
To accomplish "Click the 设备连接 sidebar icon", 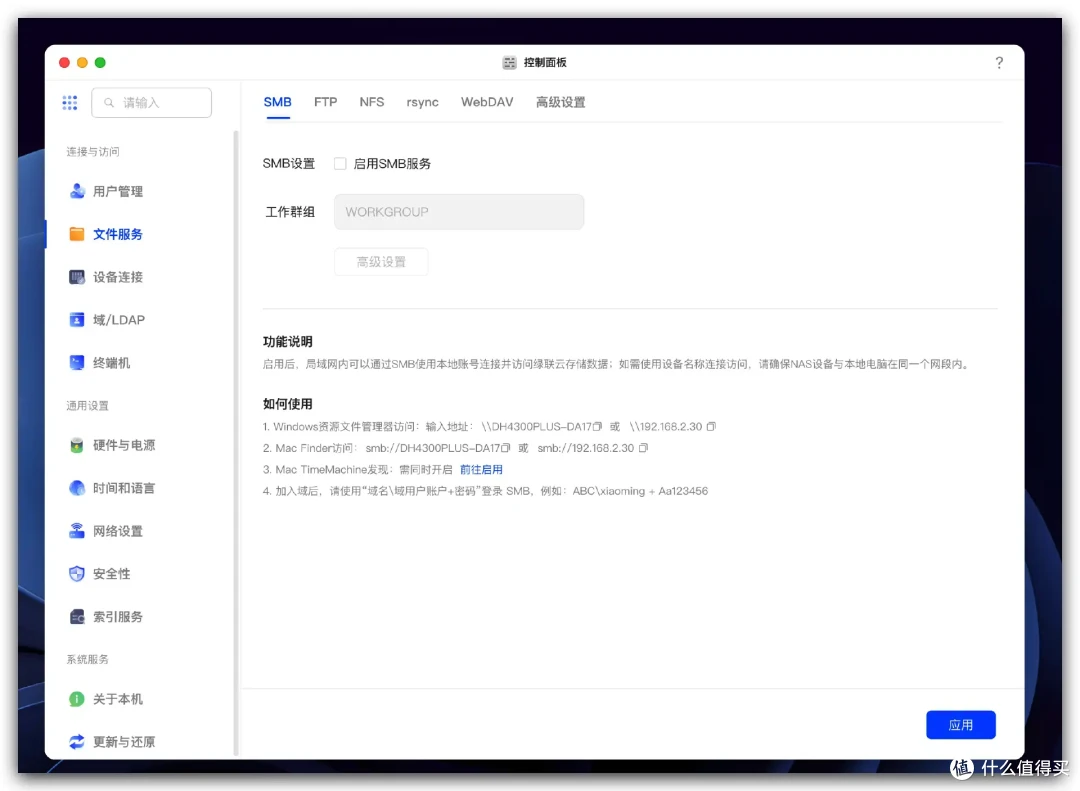I will tap(77, 277).
